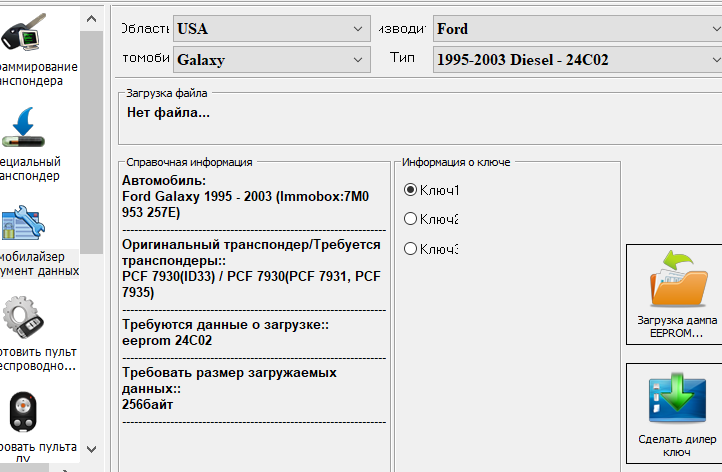
Task: Open the 1995-2003 Diesel - 24C02 type dropdown
Action: coord(577,59)
